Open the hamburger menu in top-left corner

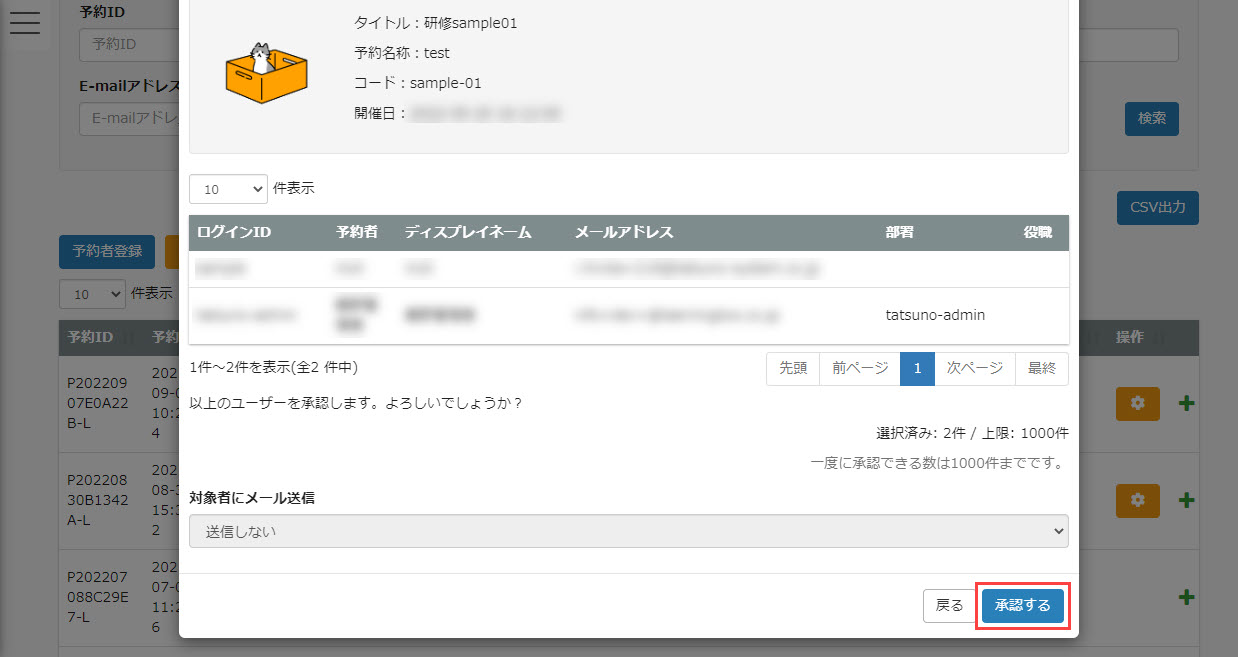pos(24,22)
